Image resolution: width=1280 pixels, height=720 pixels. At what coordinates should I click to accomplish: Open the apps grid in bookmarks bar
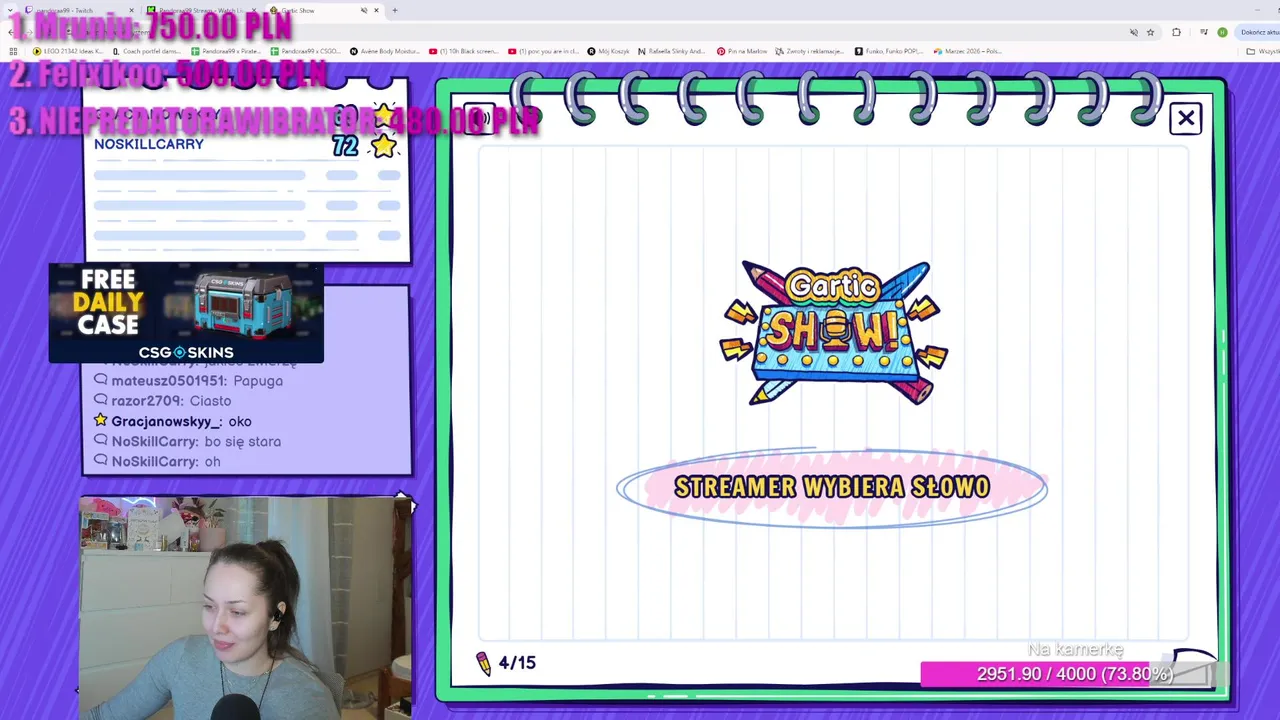(13, 51)
